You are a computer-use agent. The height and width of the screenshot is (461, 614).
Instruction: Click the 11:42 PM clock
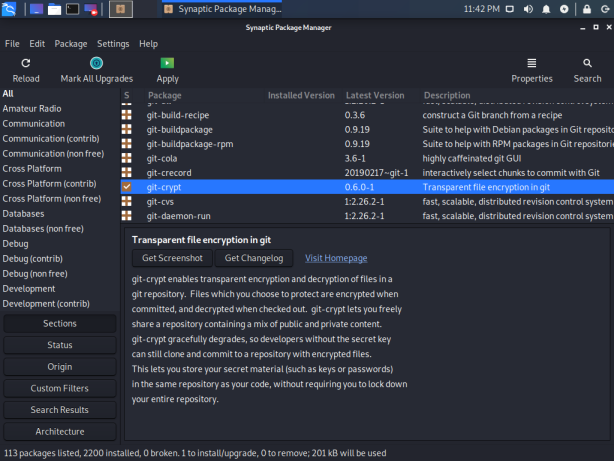click(x=482, y=9)
